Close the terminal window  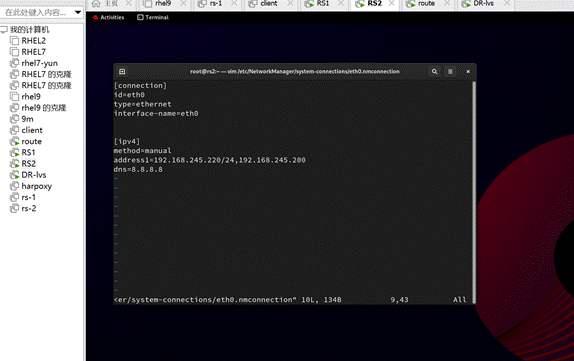468,72
